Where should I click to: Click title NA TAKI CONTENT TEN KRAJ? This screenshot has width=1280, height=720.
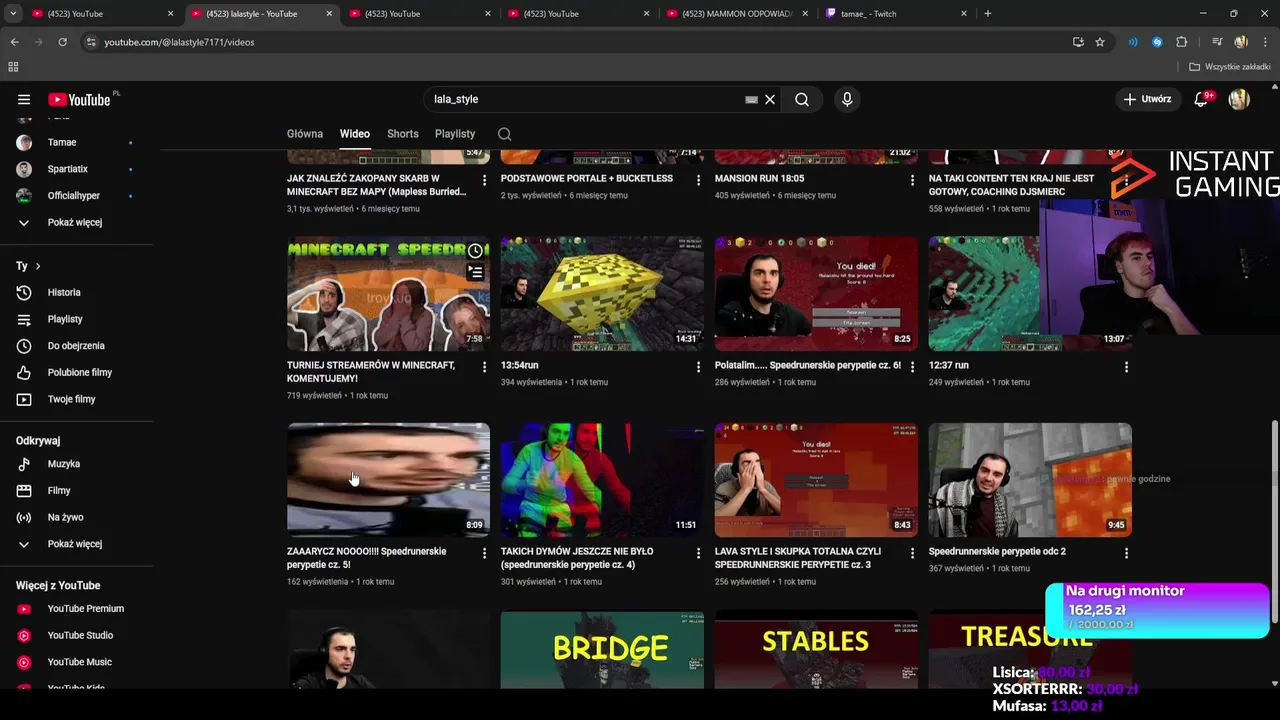point(1011,185)
